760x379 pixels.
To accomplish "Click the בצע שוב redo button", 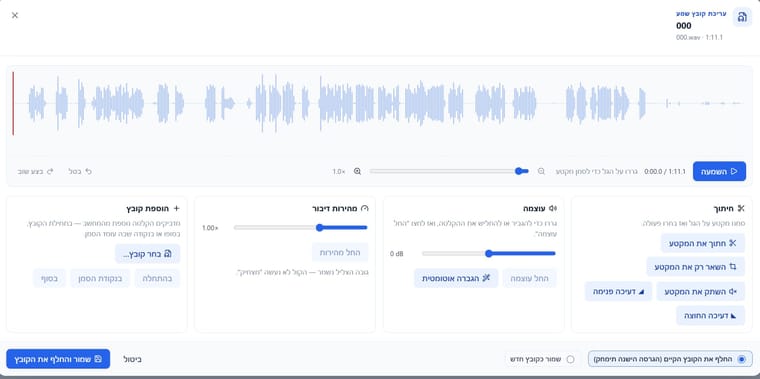I will pos(35,171).
